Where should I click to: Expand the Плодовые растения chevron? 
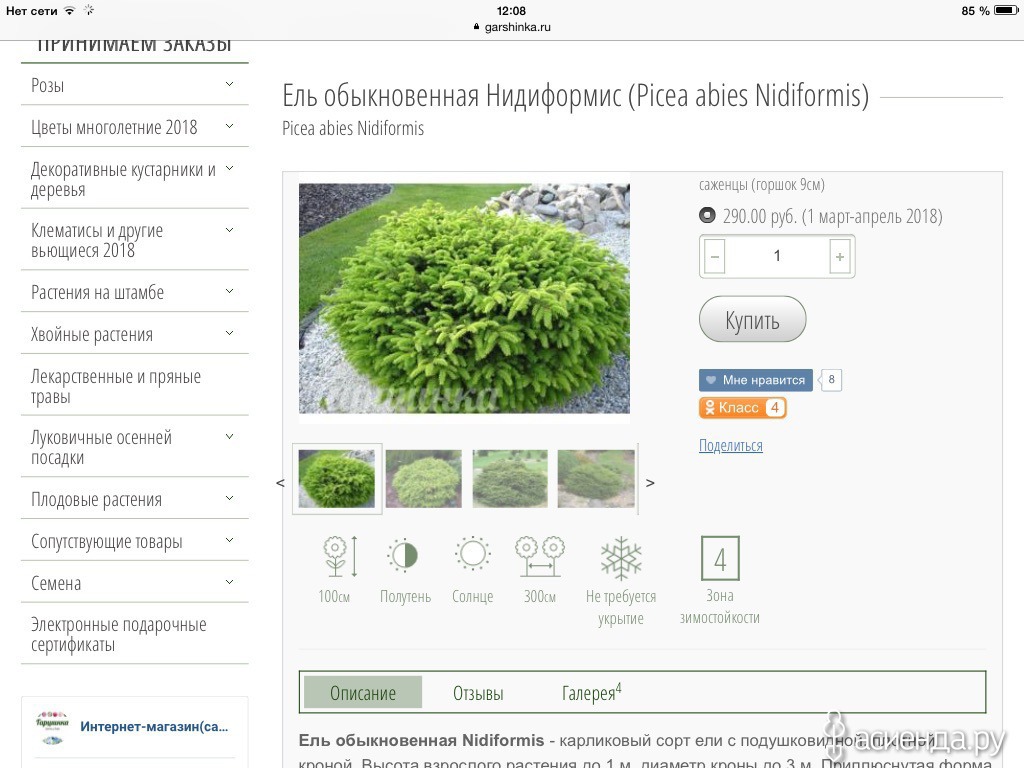[x=229, y=498]
